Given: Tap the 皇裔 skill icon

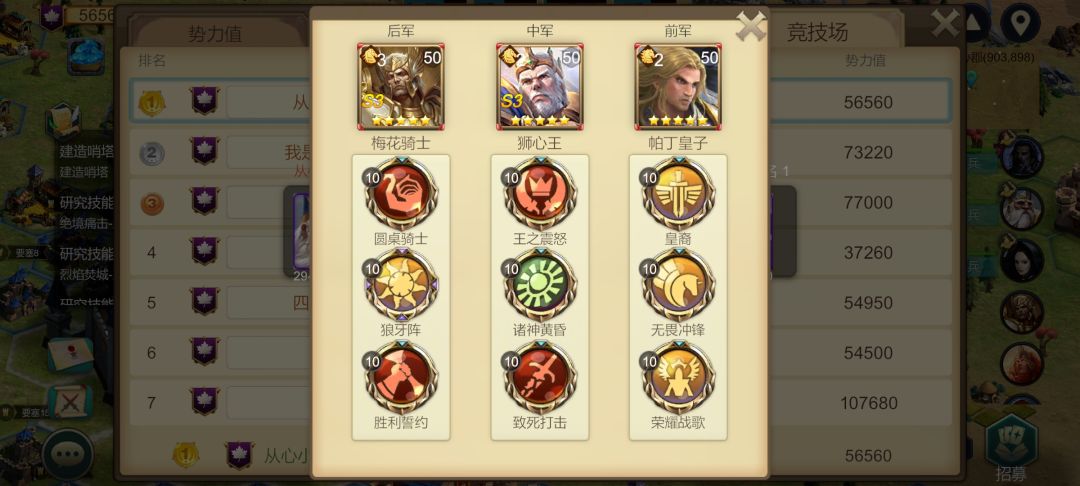Looking at the screenshot, I should tap(678, 194).
